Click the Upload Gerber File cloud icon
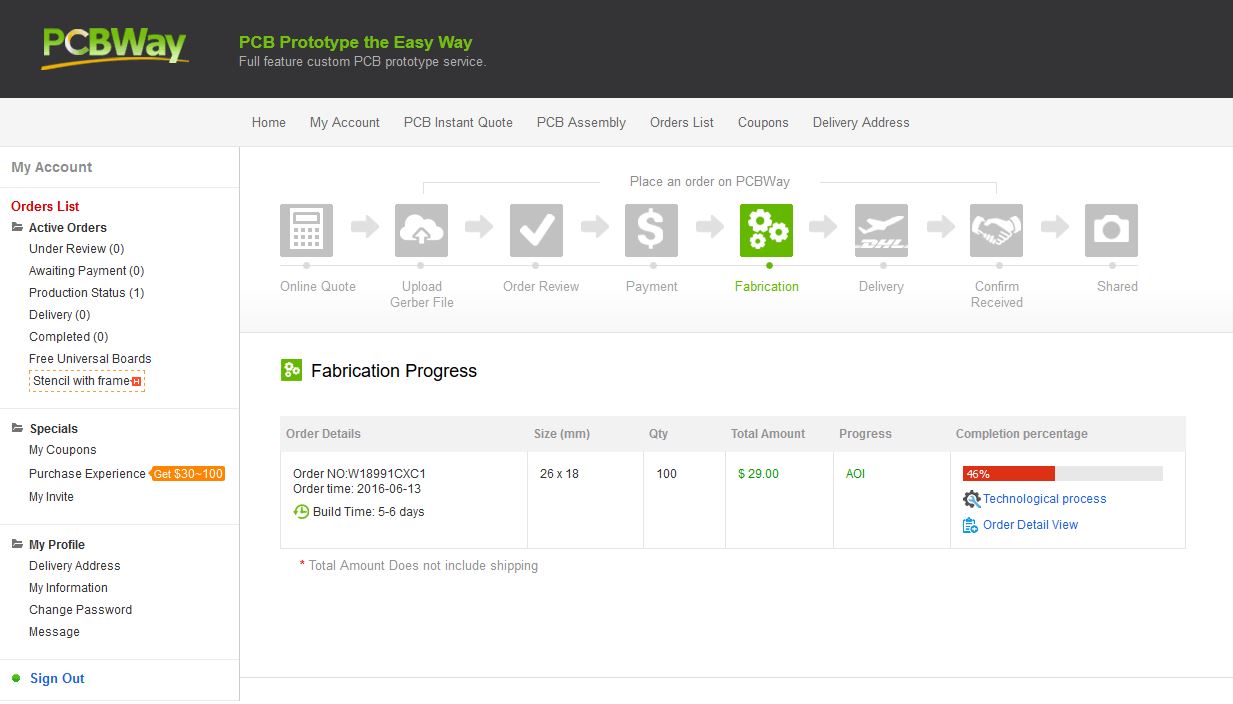This screenshot has width=1233, height=704. coord(421,230)
